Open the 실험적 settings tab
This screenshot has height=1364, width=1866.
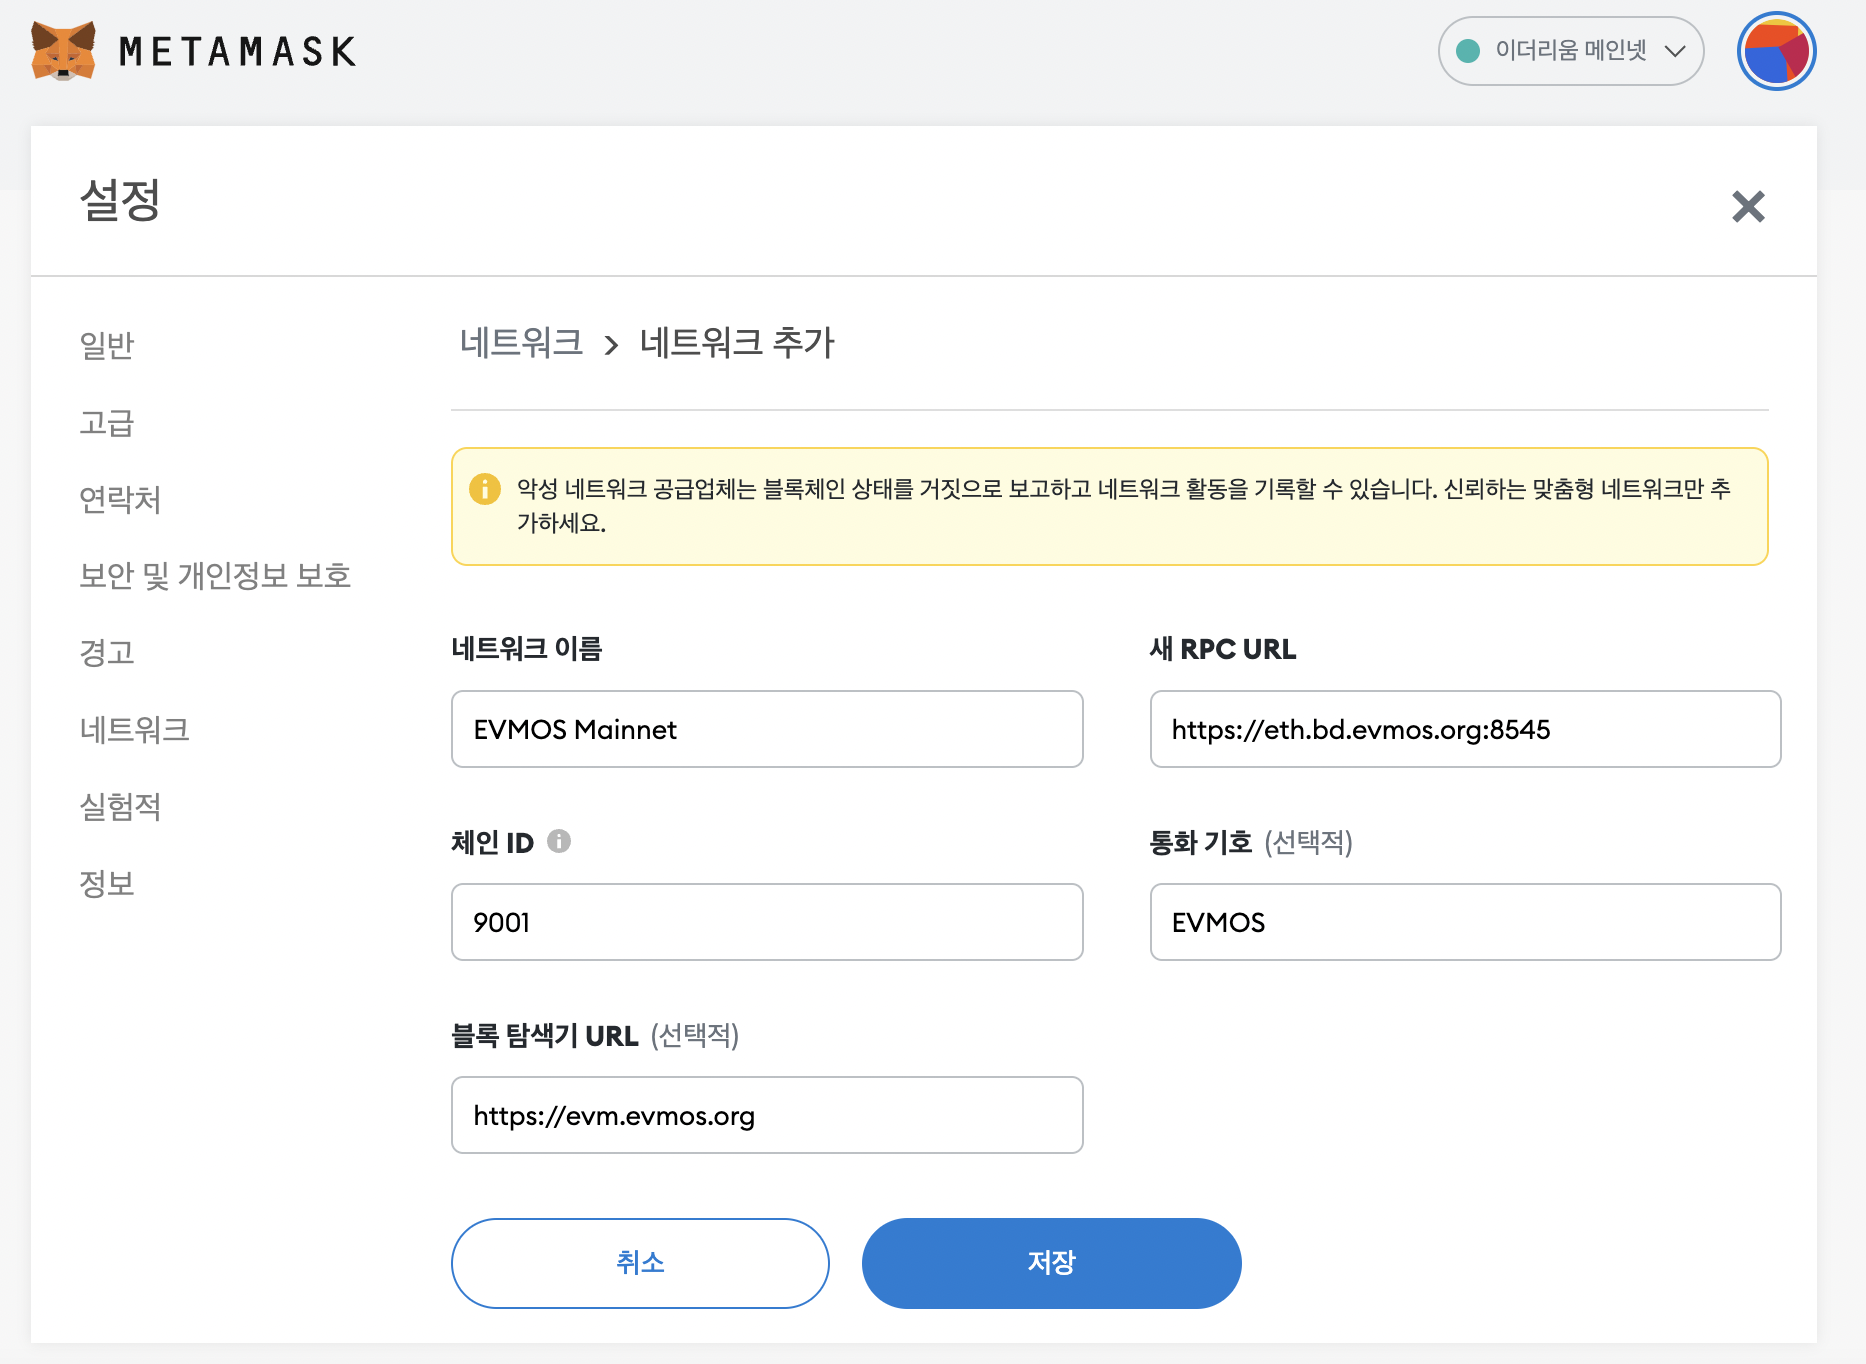pyautogui.click(x=120, y=807)
